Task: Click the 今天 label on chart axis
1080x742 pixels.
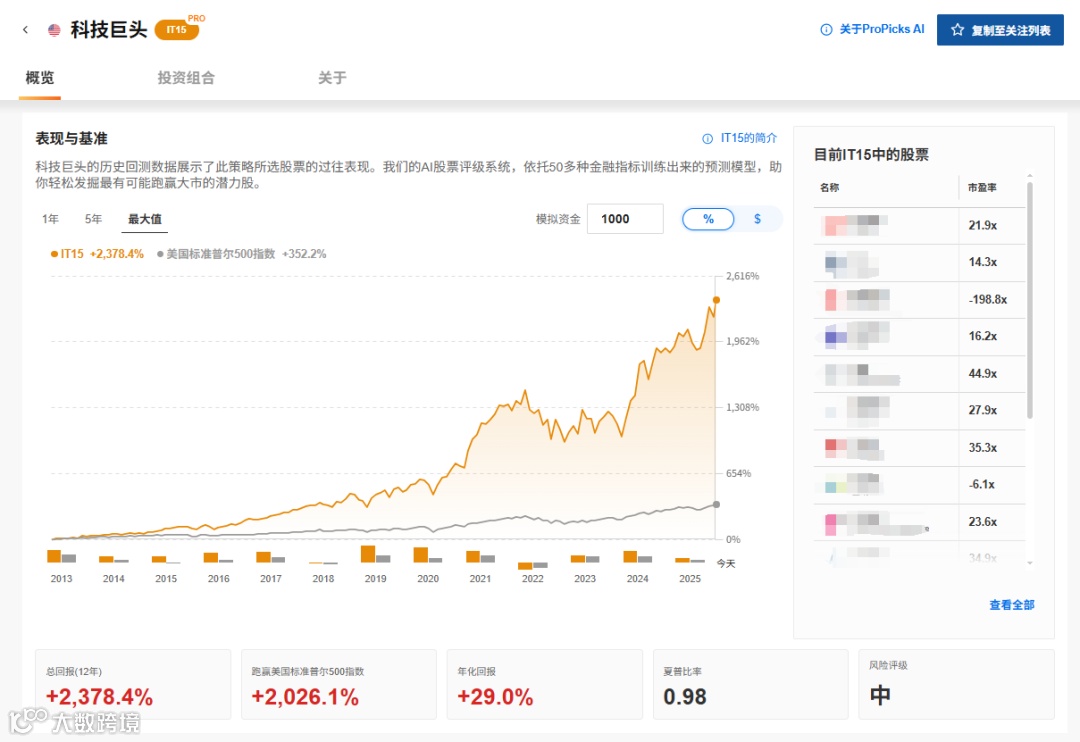Action: pos(726,564)
